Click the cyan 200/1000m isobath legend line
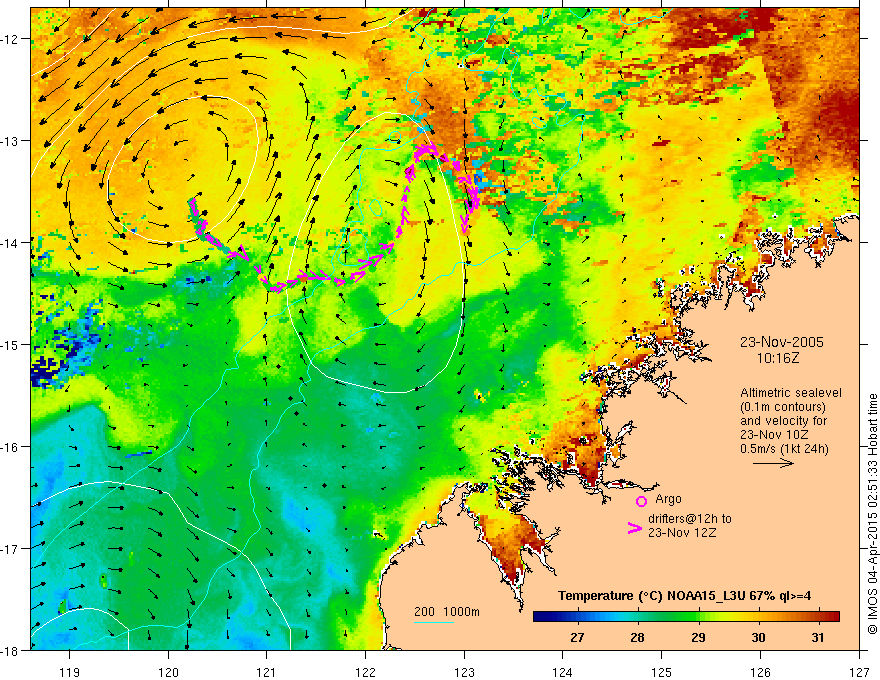 pyautogui.click(x=434, y=622)
